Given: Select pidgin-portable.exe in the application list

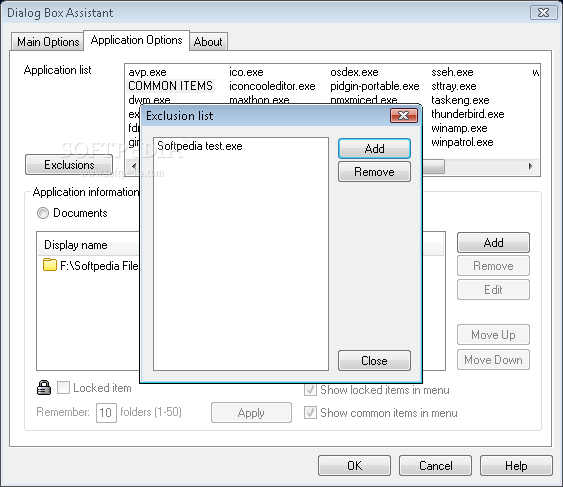Looking at the screenshot, I should click(x=375, y=86).
